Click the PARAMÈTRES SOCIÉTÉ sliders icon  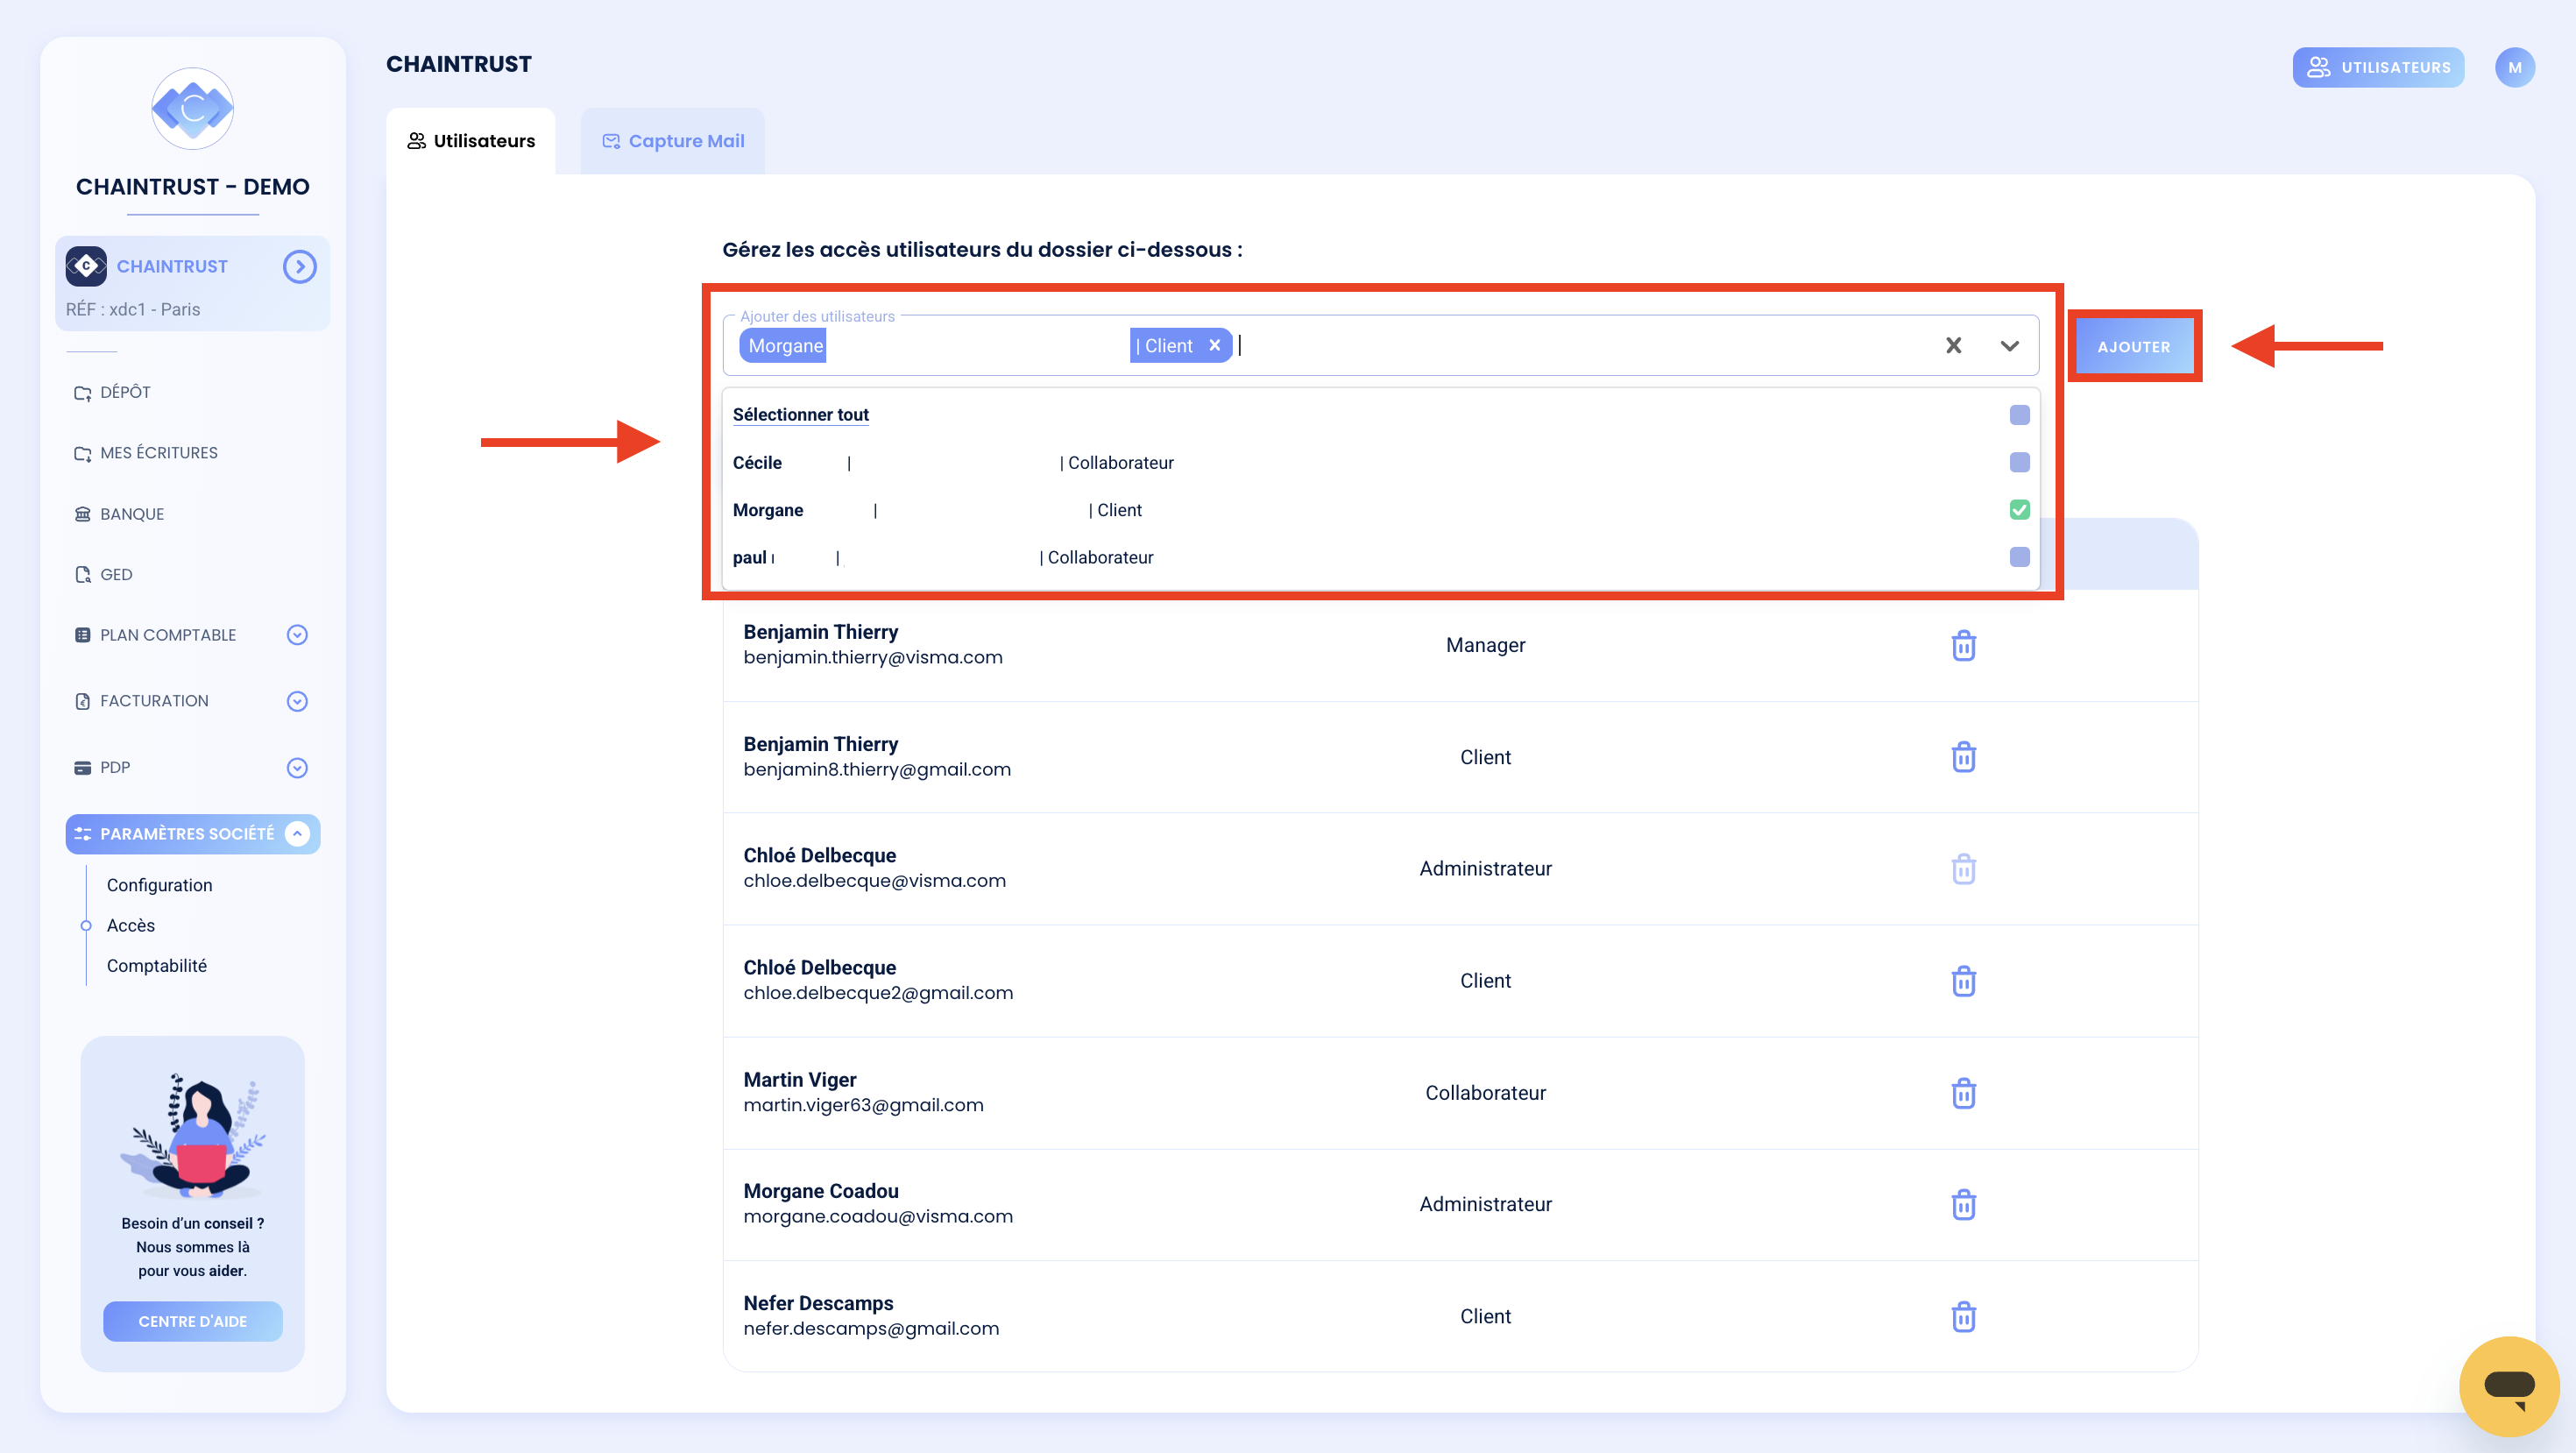(83, 833)
